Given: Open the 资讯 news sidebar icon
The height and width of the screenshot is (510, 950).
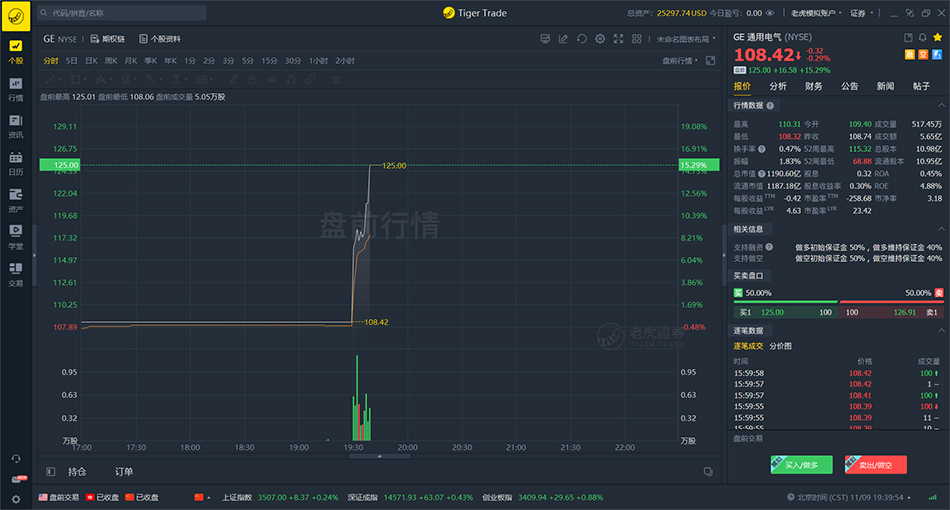Looking at the screenshot, I should point(16,126).
